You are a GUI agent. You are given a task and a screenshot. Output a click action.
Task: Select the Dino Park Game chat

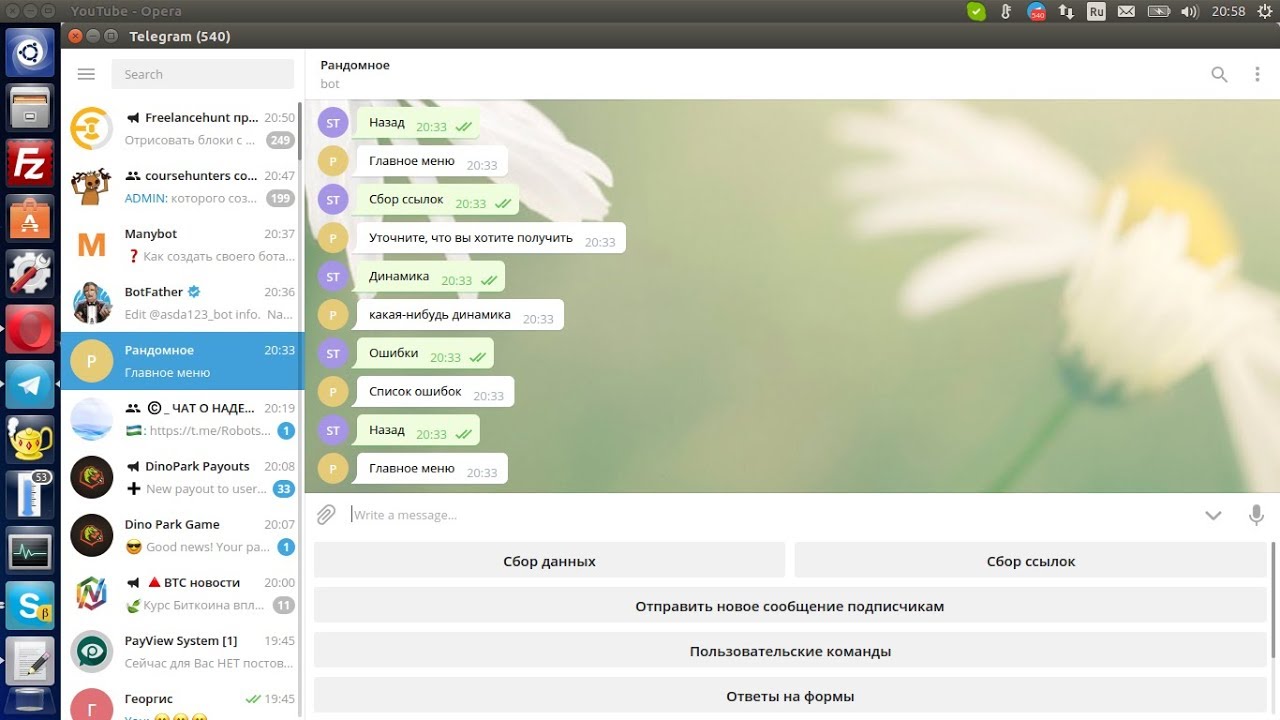coord(182,535)
